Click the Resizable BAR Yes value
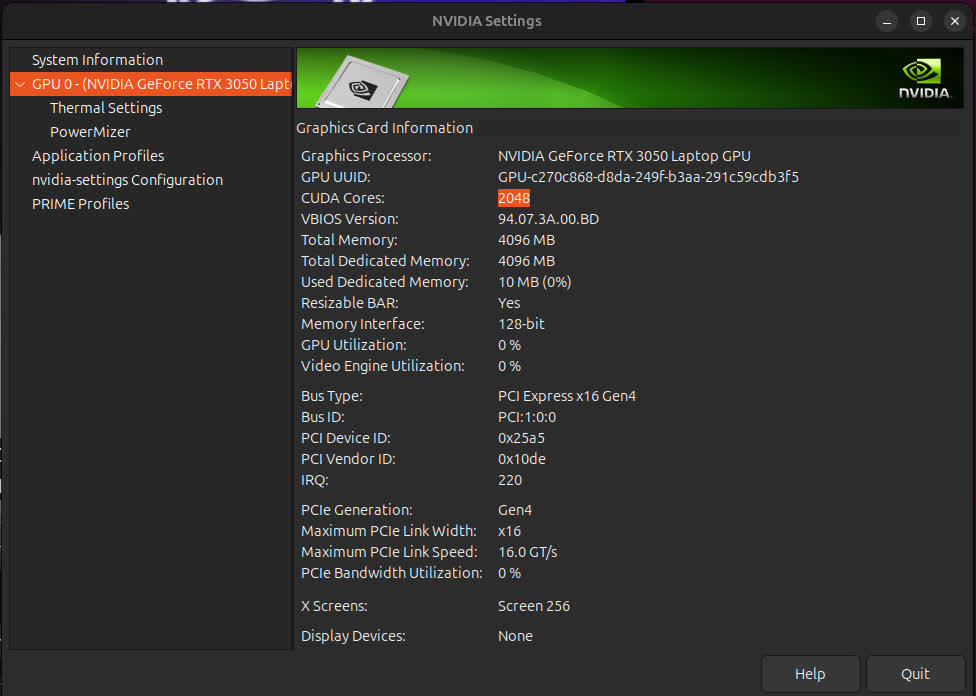 [508, 303]
